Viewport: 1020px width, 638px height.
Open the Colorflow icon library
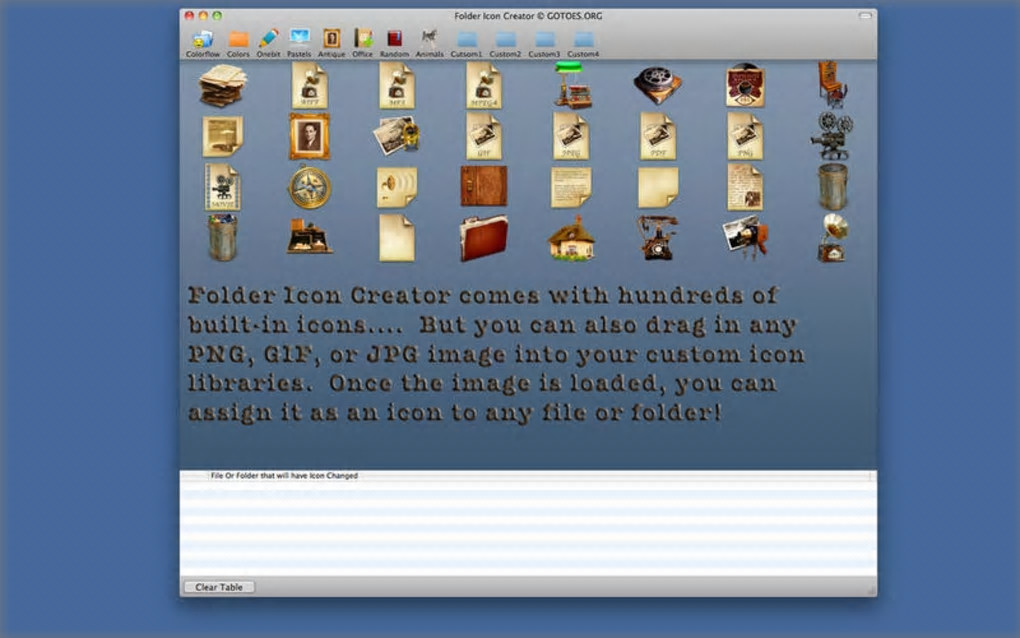tap(202, 43)
